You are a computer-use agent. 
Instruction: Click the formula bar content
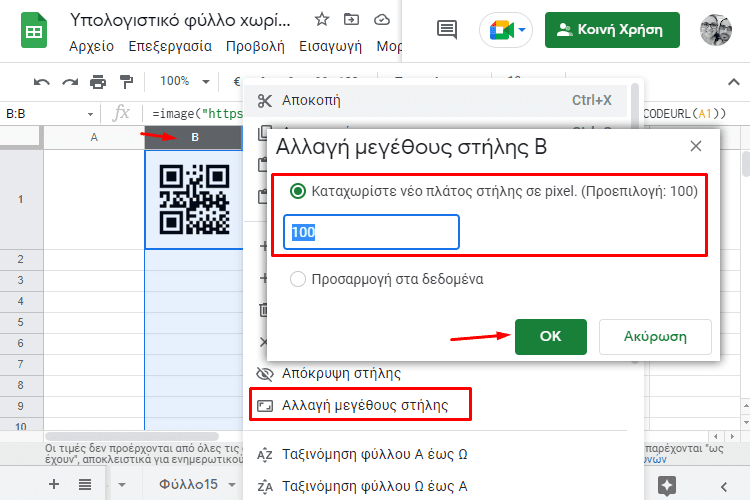198,114
